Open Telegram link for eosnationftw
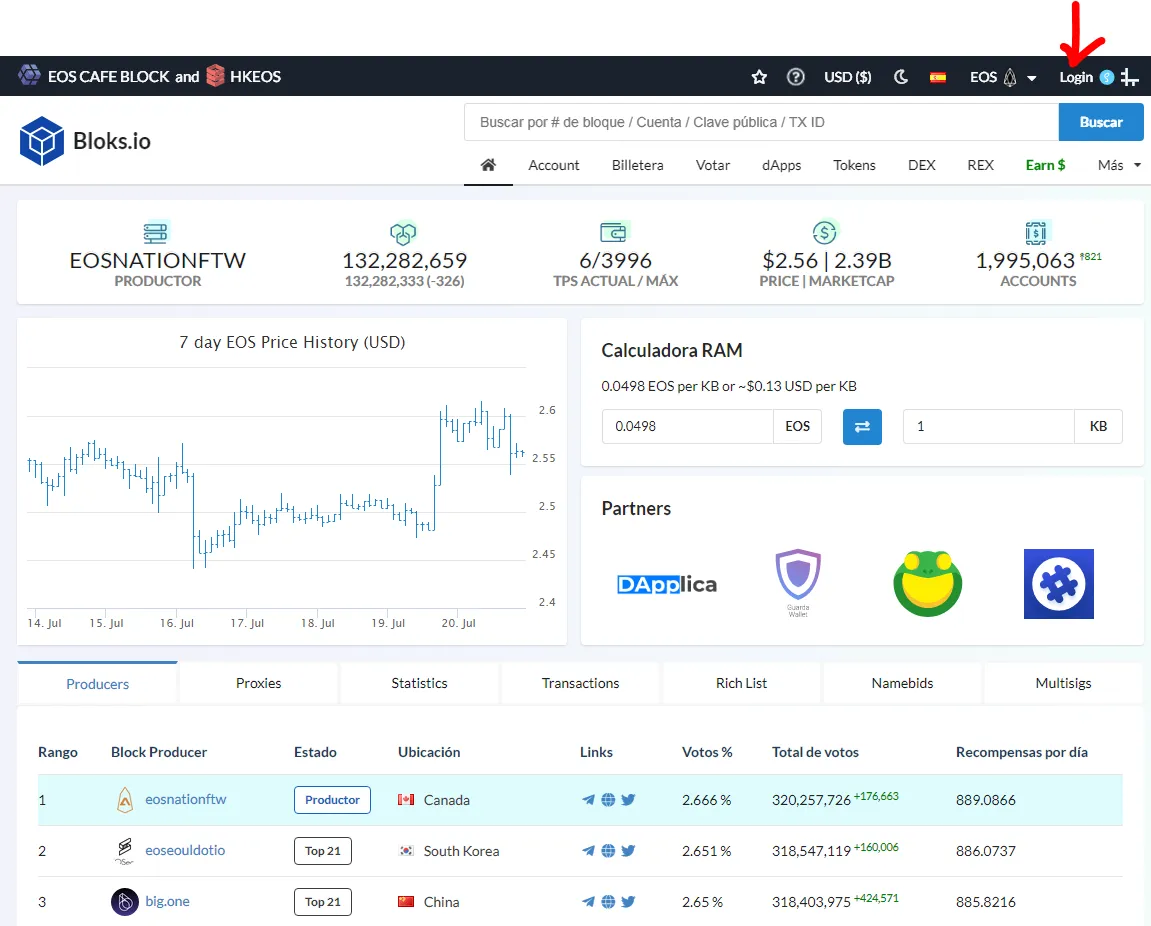1151x926 pixels. 588,800
